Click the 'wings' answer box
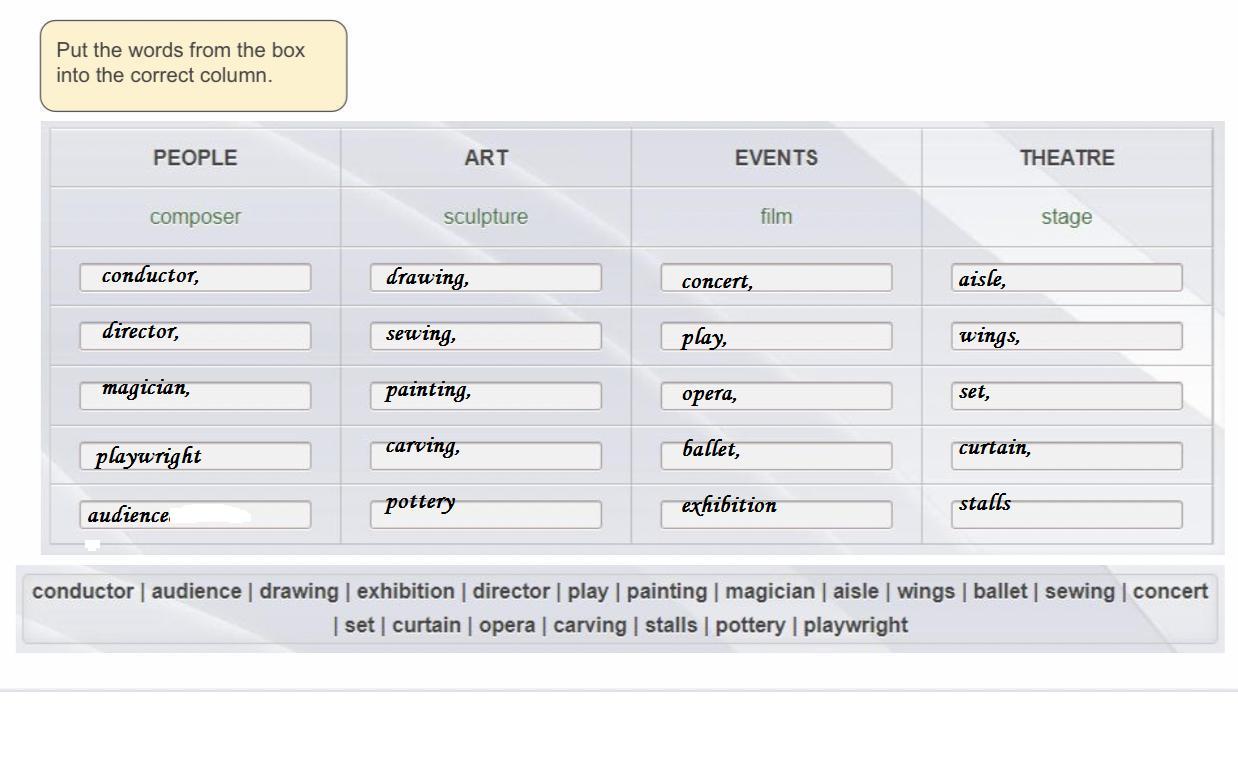This screenshot has height=778, width=1238. (x=1066, y=337)
